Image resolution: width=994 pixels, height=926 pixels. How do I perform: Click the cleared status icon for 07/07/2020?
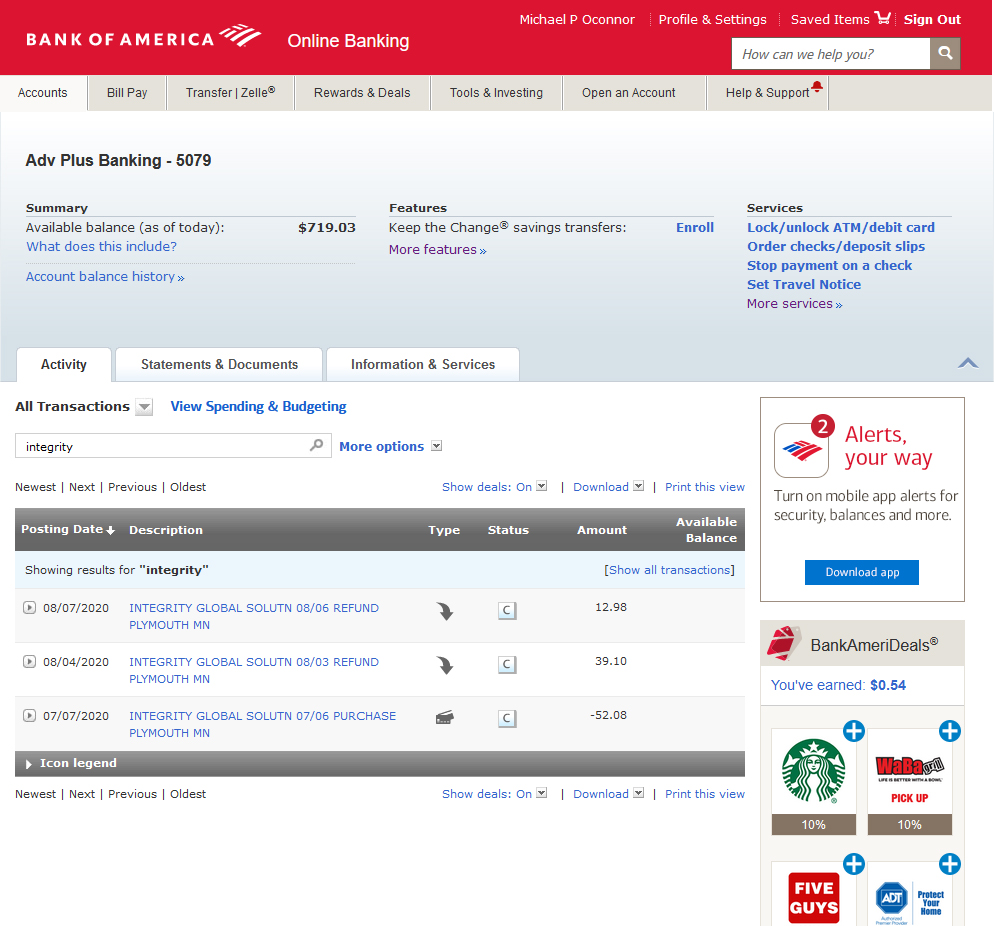pos(507,719)
